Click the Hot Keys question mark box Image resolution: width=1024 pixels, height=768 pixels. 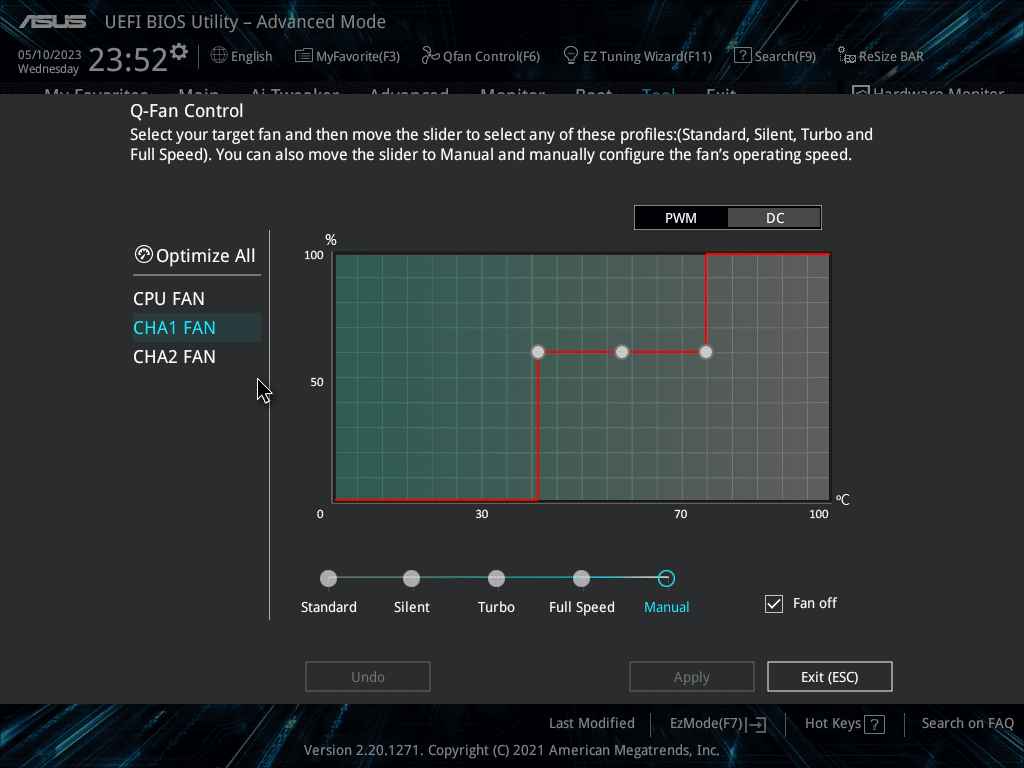tap(874, 724)
